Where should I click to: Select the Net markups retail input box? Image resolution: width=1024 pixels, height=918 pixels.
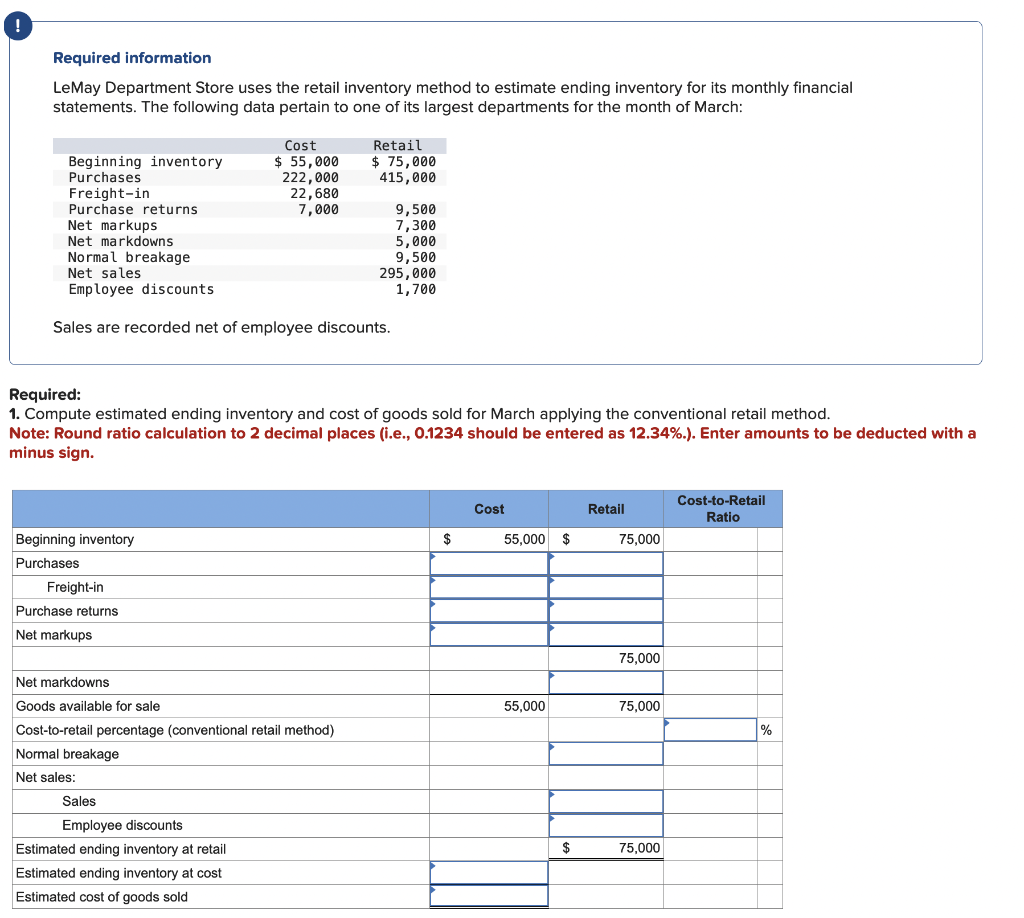click(x=605, y=634)
